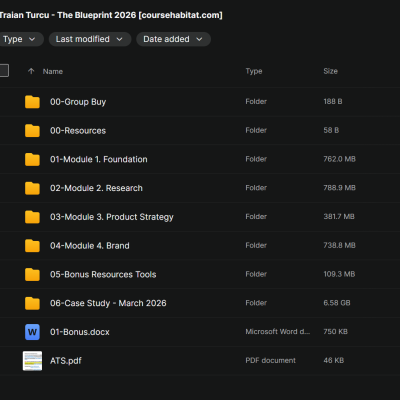Click the 188 B size value

[x=333, y=101]
